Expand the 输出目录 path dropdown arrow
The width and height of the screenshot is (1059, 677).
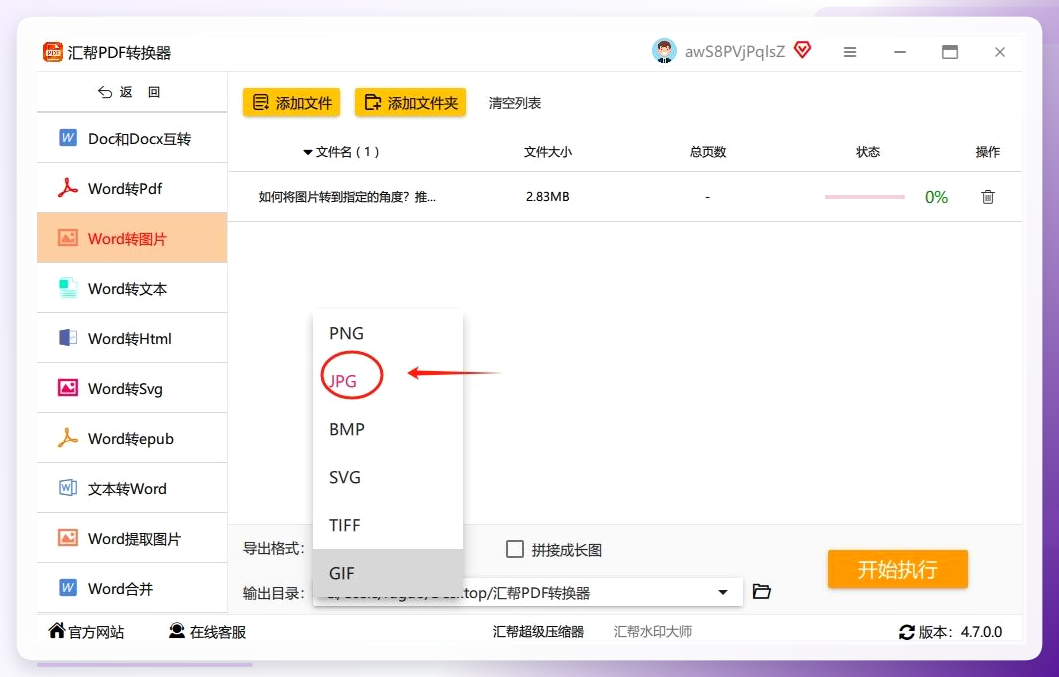click(x=723, y=593)
